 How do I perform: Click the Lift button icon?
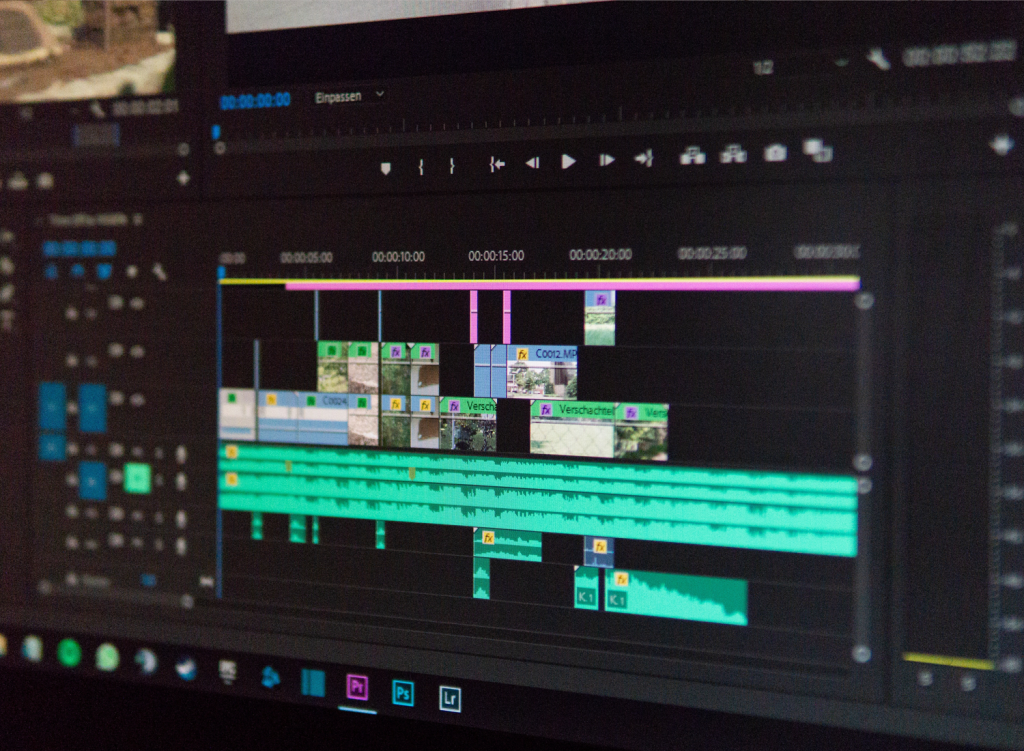(x=692, y=155)
